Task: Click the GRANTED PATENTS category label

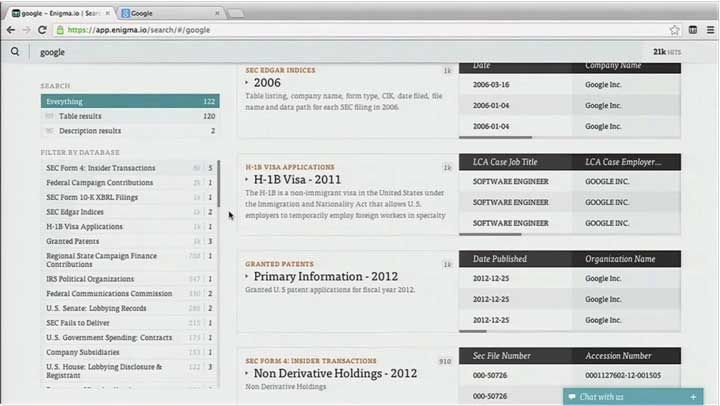Action: point(279,264)
